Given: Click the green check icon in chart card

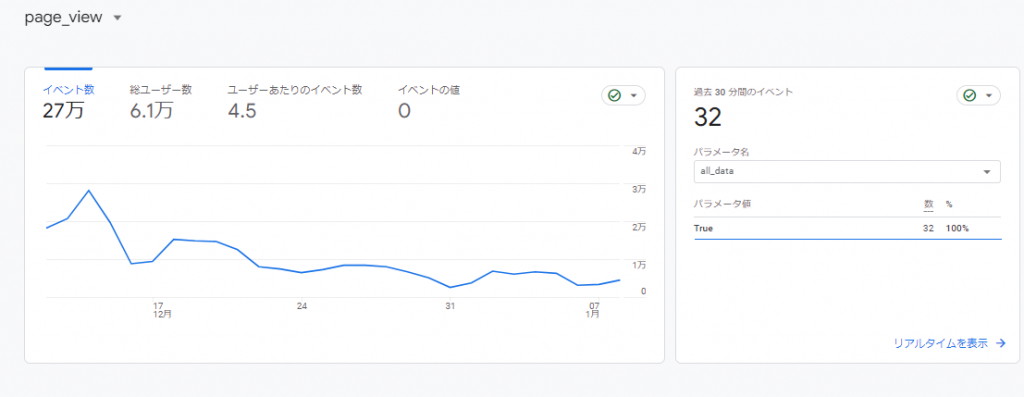Looking at the screenshot, I should (614, 96).
